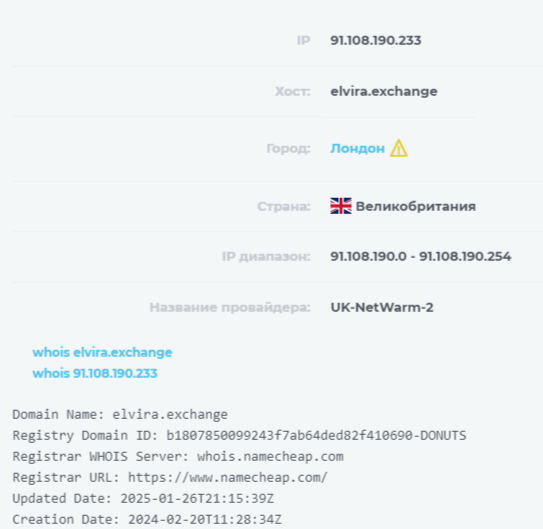Click the Registrar URL namecheap address

click(228, 478)
